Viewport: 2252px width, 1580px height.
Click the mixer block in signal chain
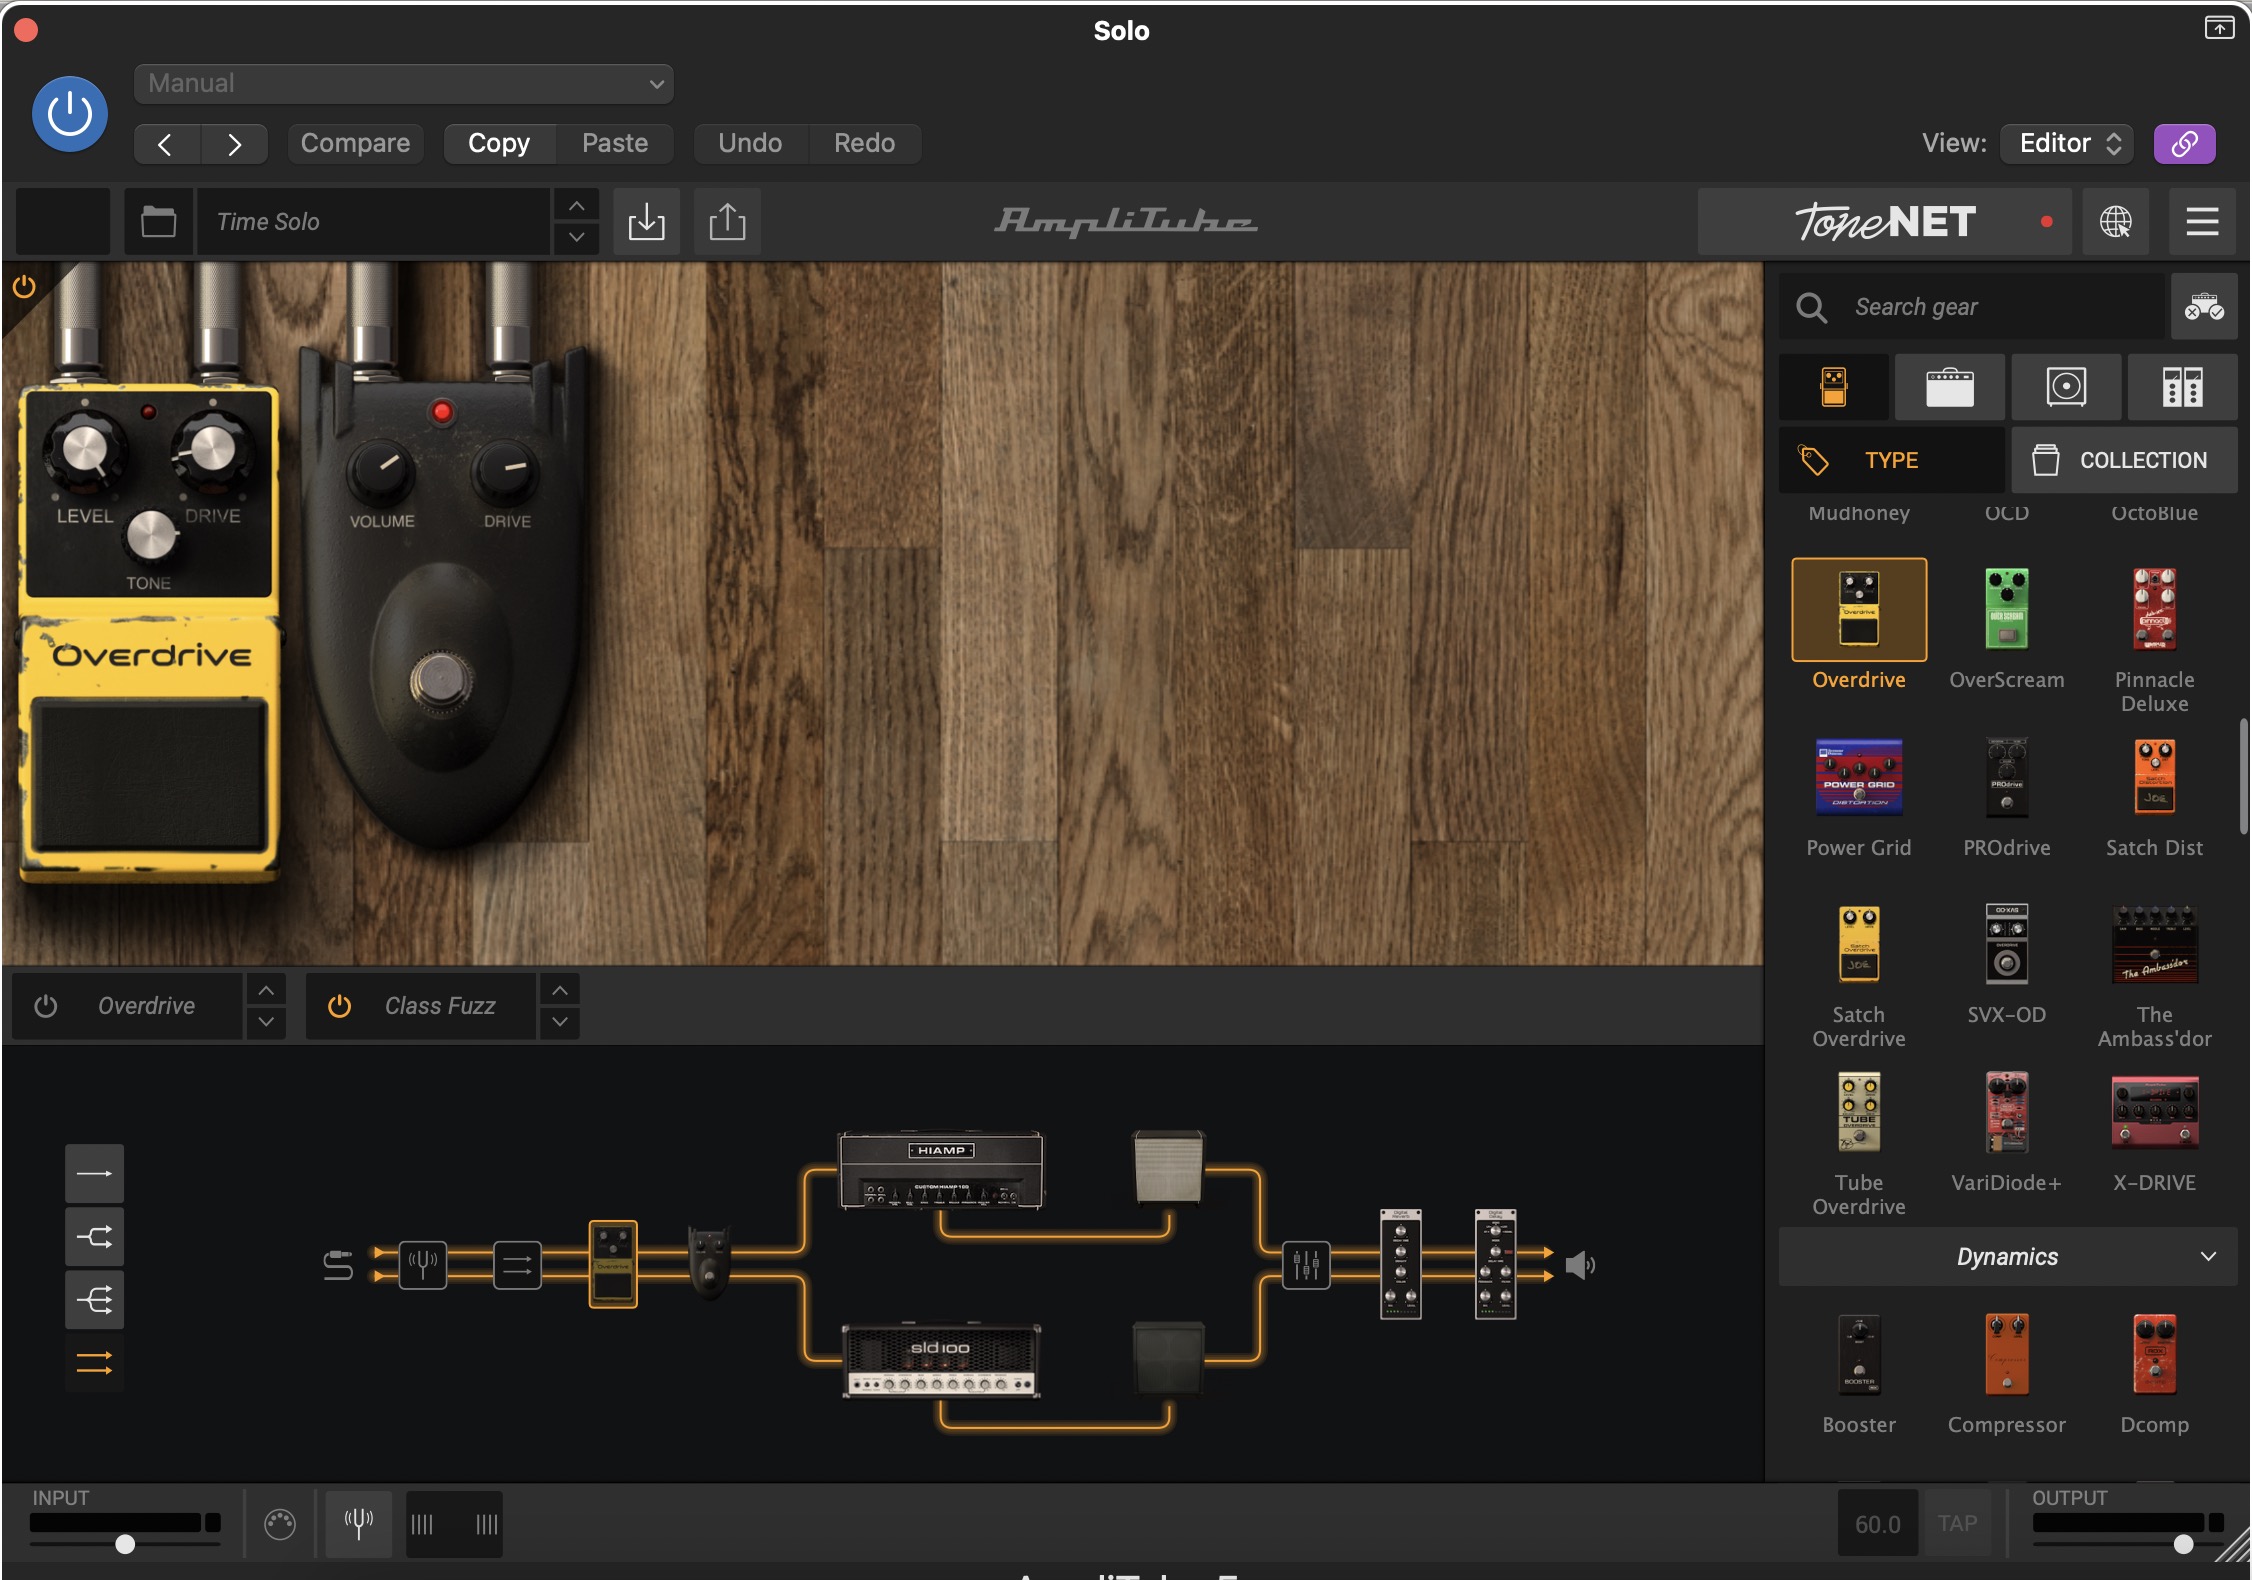(1306, 1266)
